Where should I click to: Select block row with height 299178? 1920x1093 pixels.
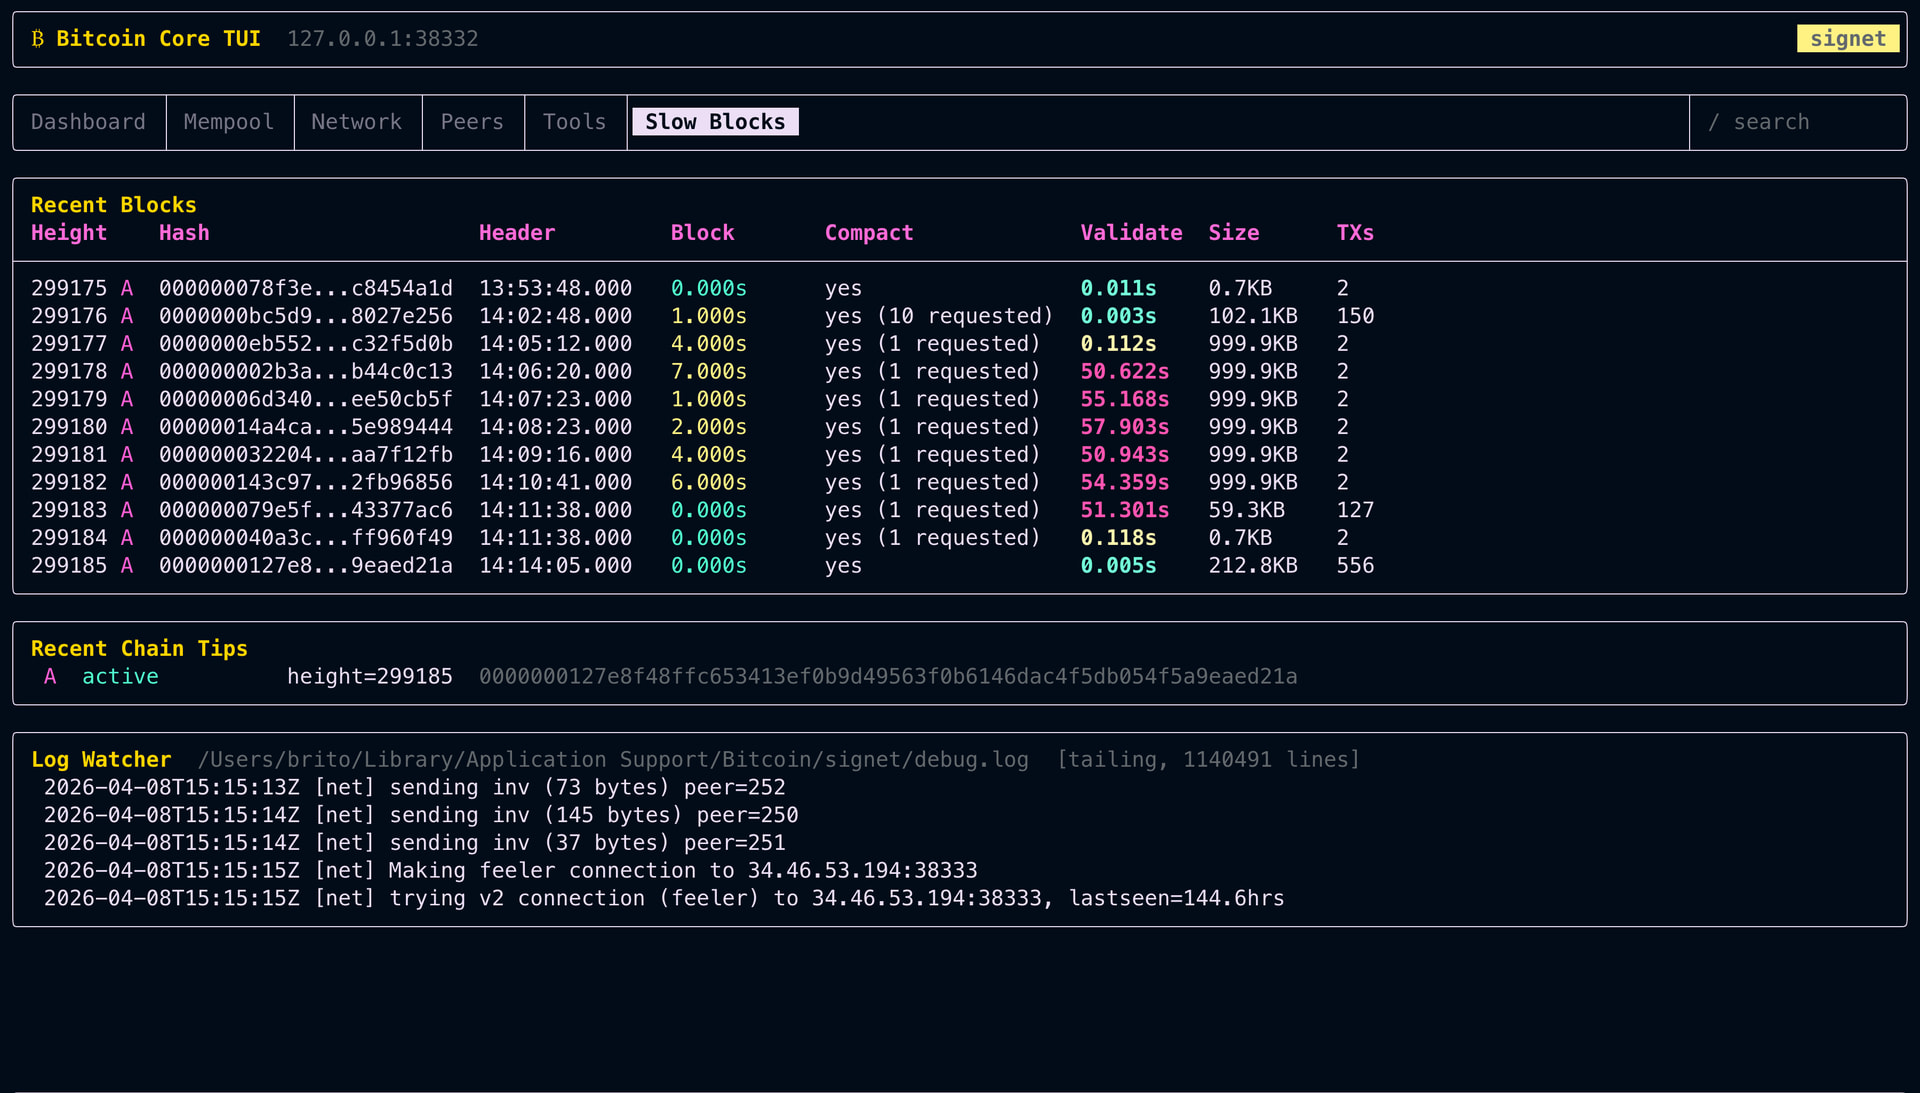pos(68,371)
